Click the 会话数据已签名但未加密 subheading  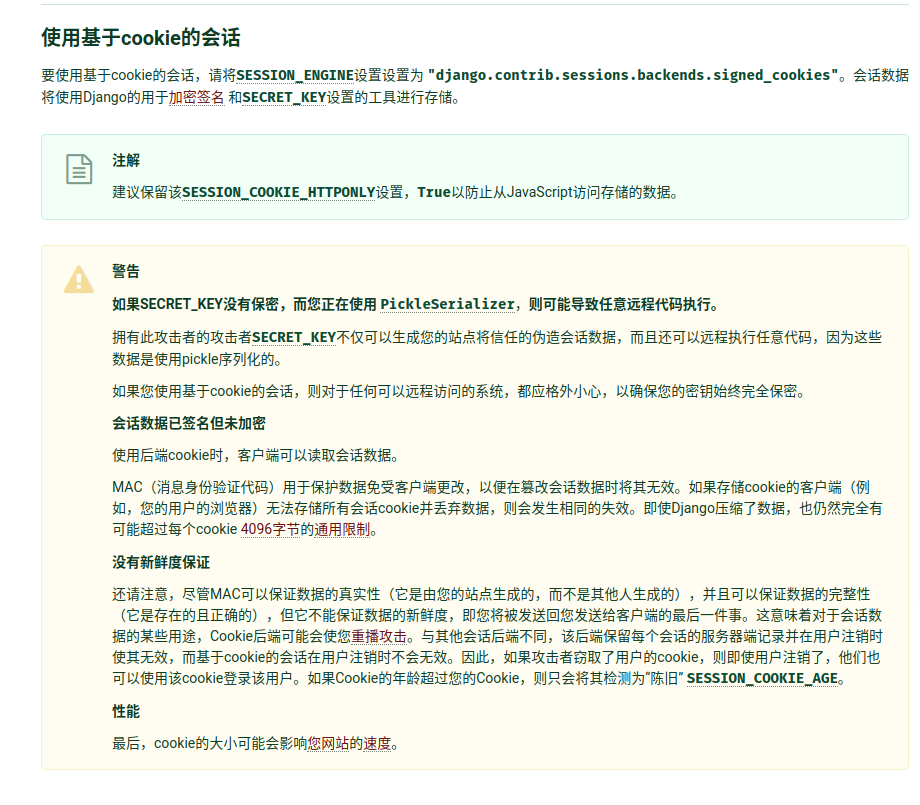click(189, 424)
